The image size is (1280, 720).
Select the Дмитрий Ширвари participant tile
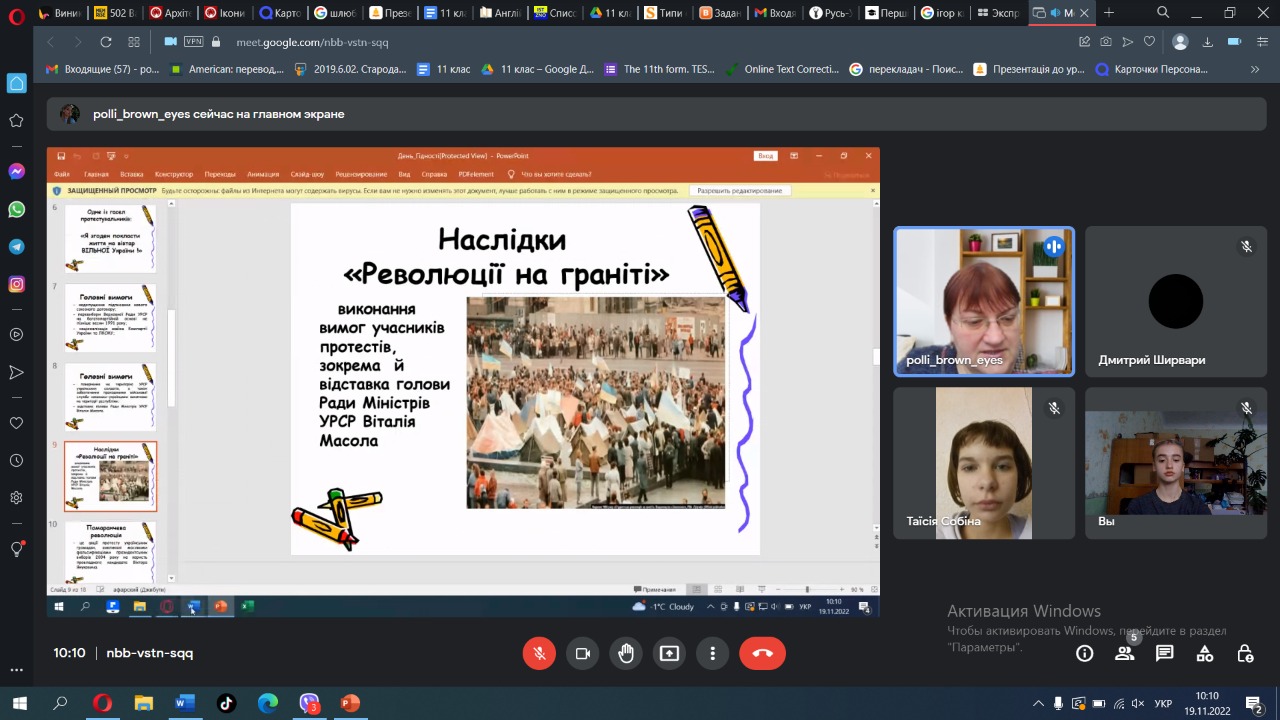(1176, 302)
